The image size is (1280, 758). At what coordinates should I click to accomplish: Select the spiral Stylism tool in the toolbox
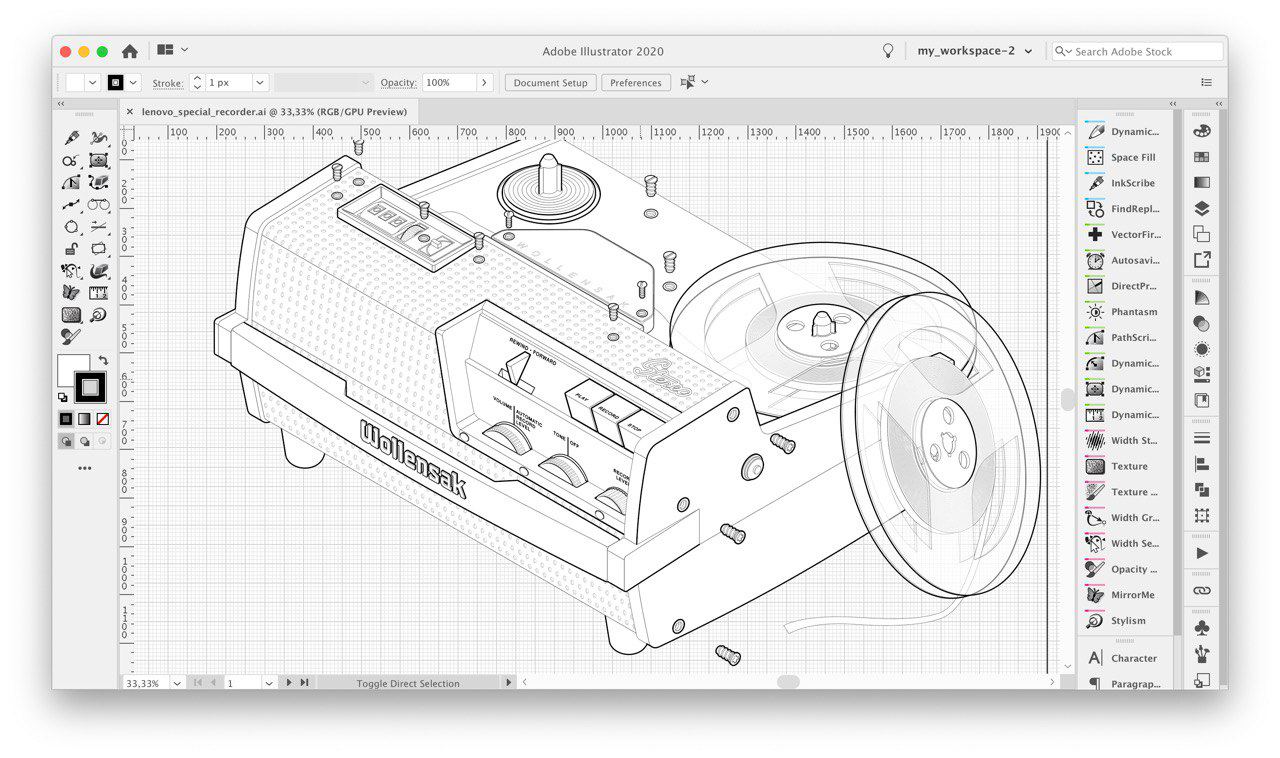(x=98, y=314)
